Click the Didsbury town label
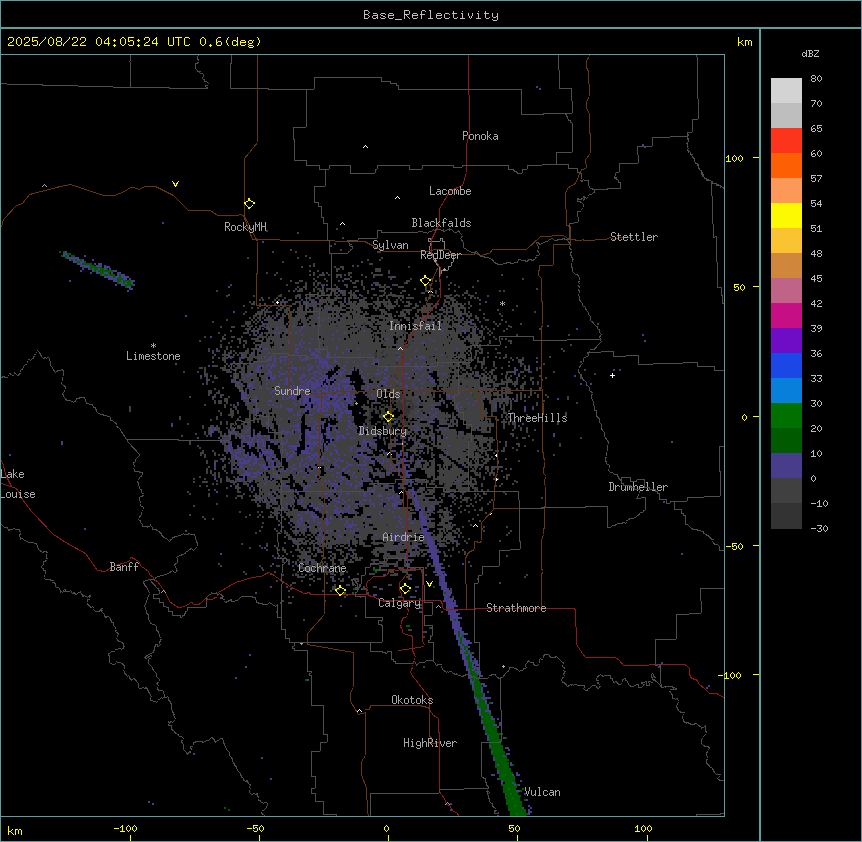 [x=383, y=431]
